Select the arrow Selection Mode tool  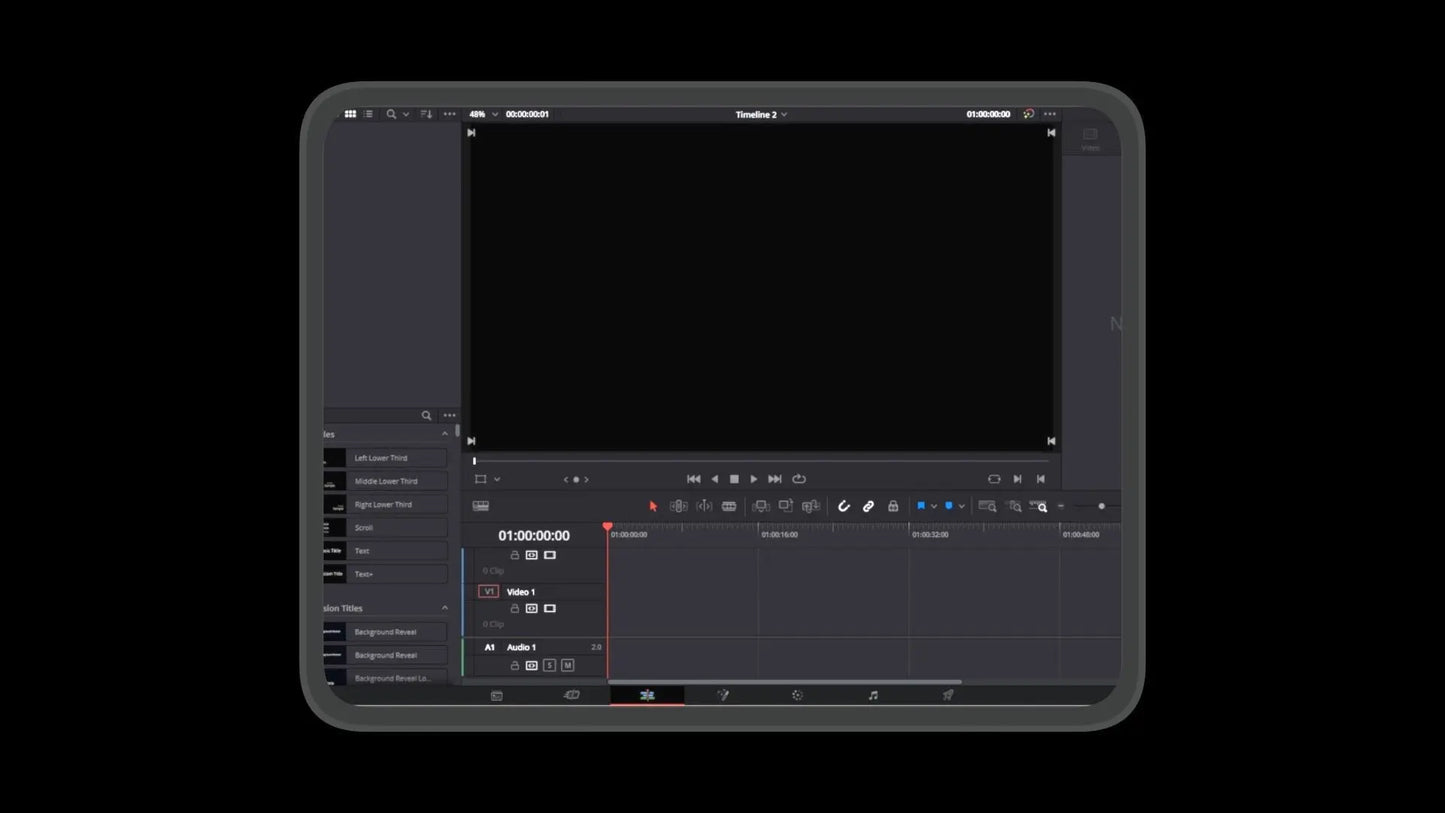click(653, 507)
